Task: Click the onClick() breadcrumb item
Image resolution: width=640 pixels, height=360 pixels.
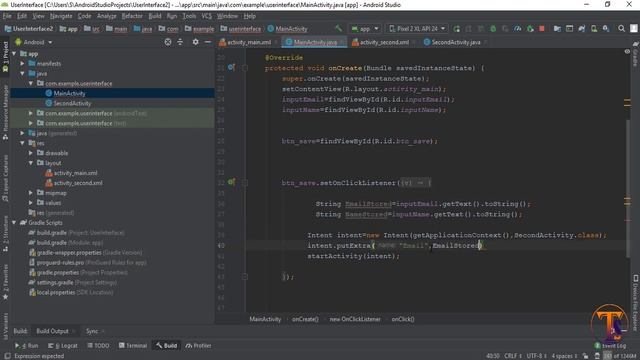Action: tap(403, 319)
